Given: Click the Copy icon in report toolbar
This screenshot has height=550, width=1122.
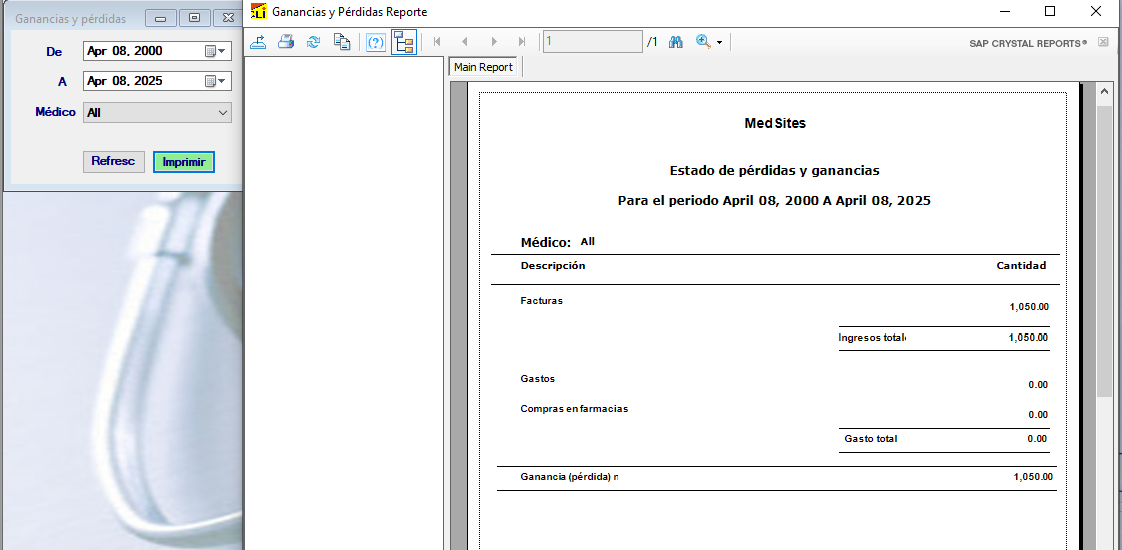Looking at the screenshot, I should coord(342,42).
